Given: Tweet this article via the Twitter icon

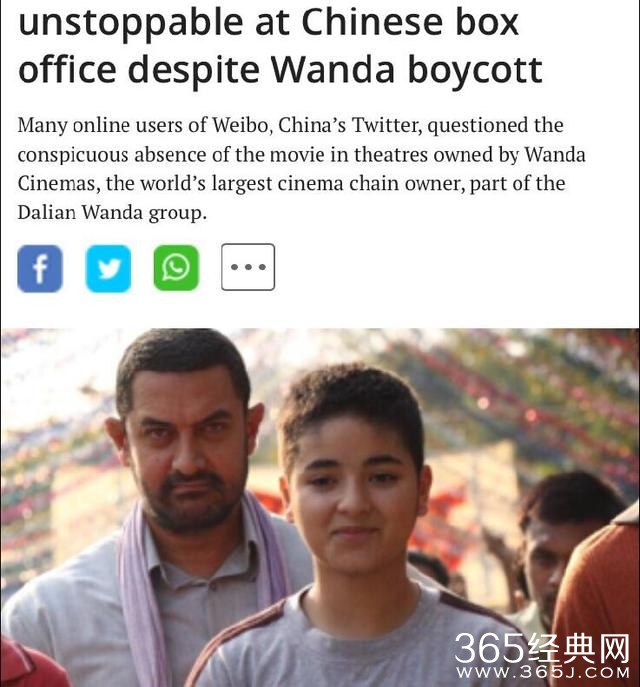Looking at the screenshot, I should click(108, 268).
